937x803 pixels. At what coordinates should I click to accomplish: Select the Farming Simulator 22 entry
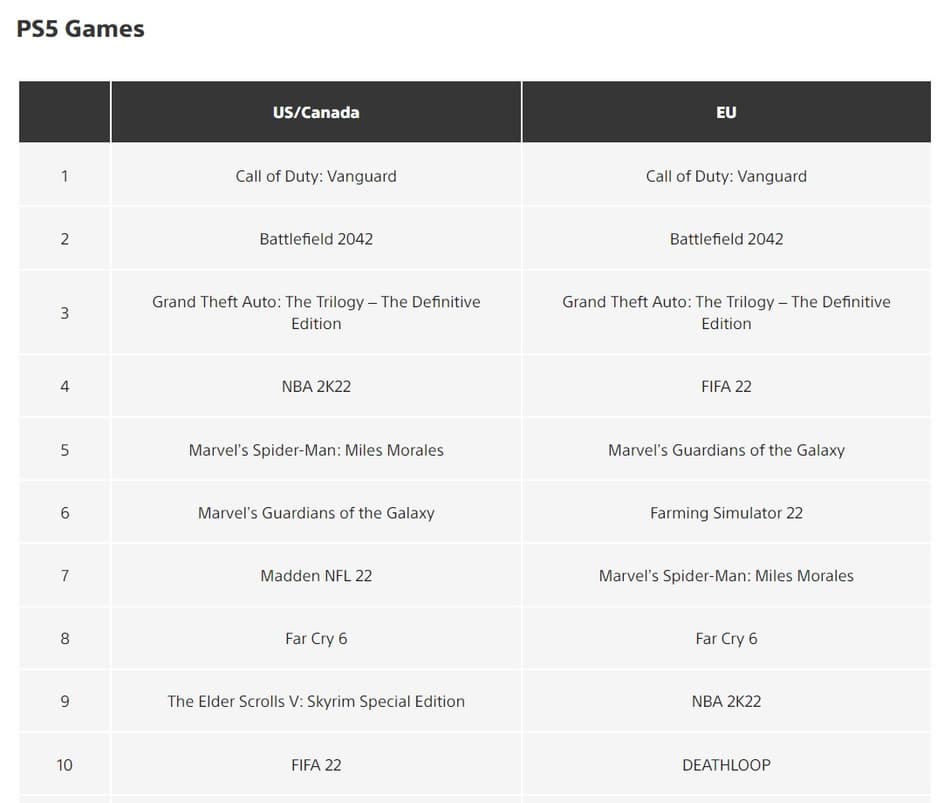726,513
